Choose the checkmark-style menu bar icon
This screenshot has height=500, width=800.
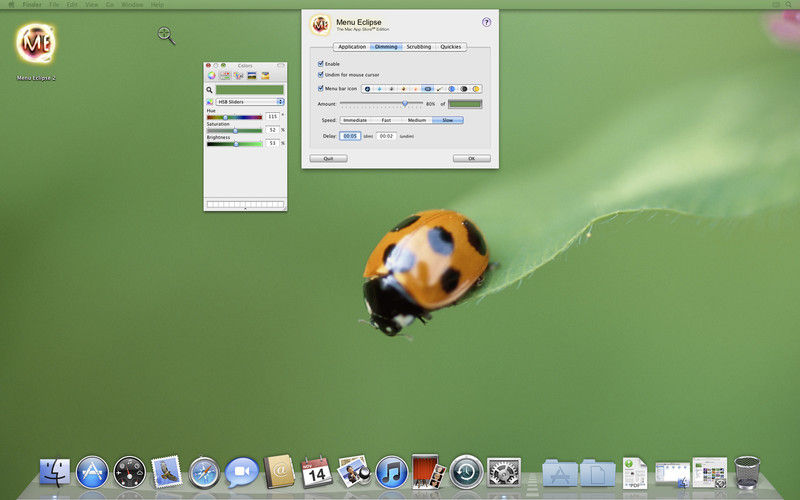(440, 89)
